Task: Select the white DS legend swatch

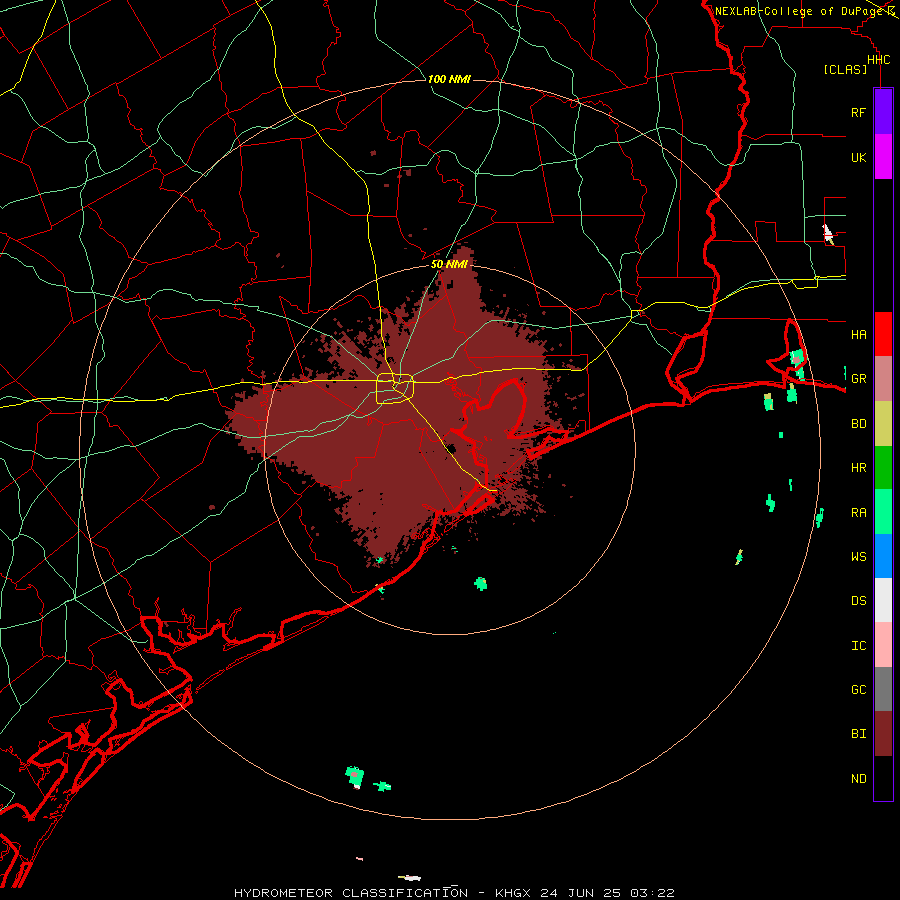Action: tap(883, 600)
